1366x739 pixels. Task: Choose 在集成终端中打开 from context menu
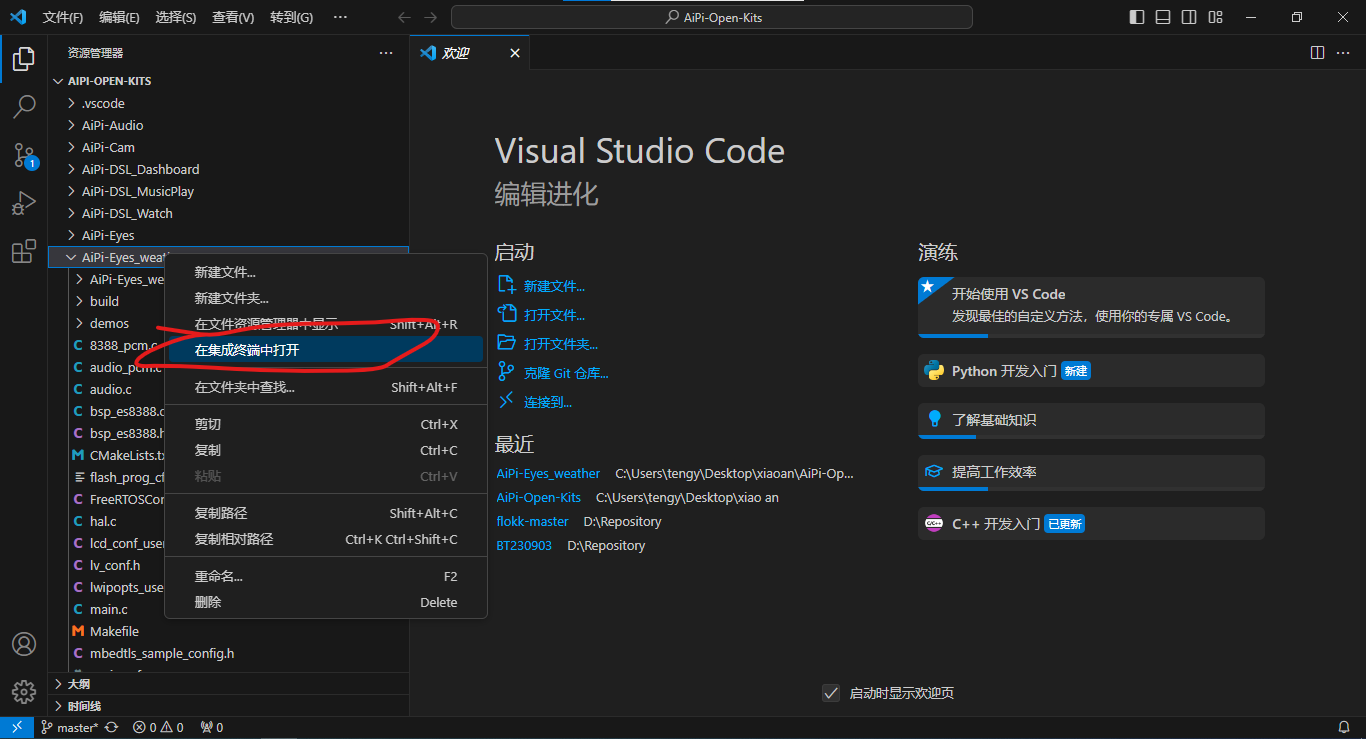pyautogui.click(x=325, y=350)
